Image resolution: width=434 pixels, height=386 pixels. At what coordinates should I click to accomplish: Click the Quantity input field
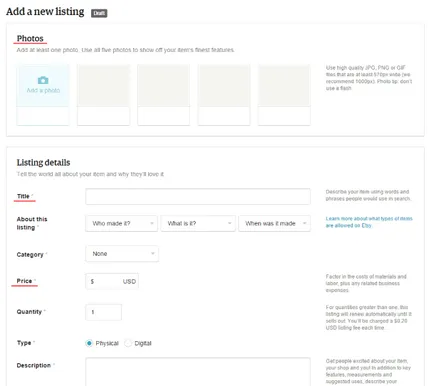[104, 312]
